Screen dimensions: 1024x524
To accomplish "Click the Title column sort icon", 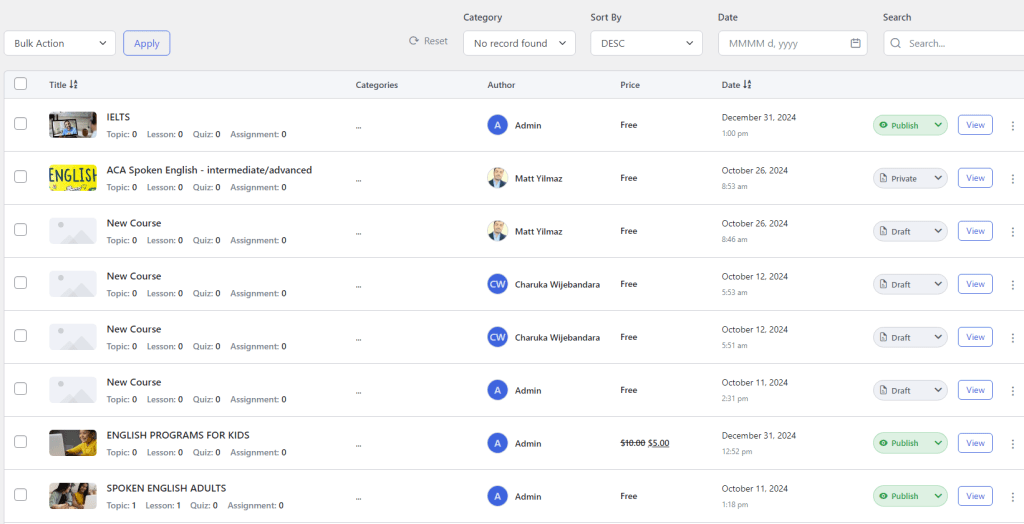I will (x=74, y=85).
